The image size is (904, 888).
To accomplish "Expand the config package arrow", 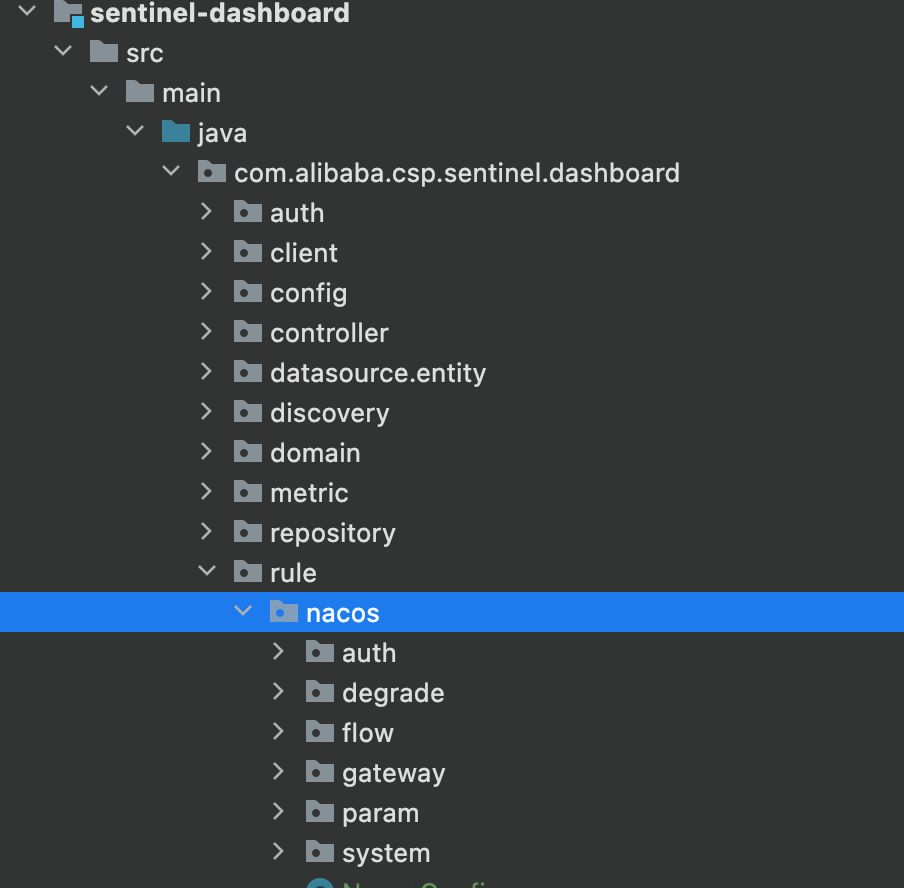I will (206, 292).
